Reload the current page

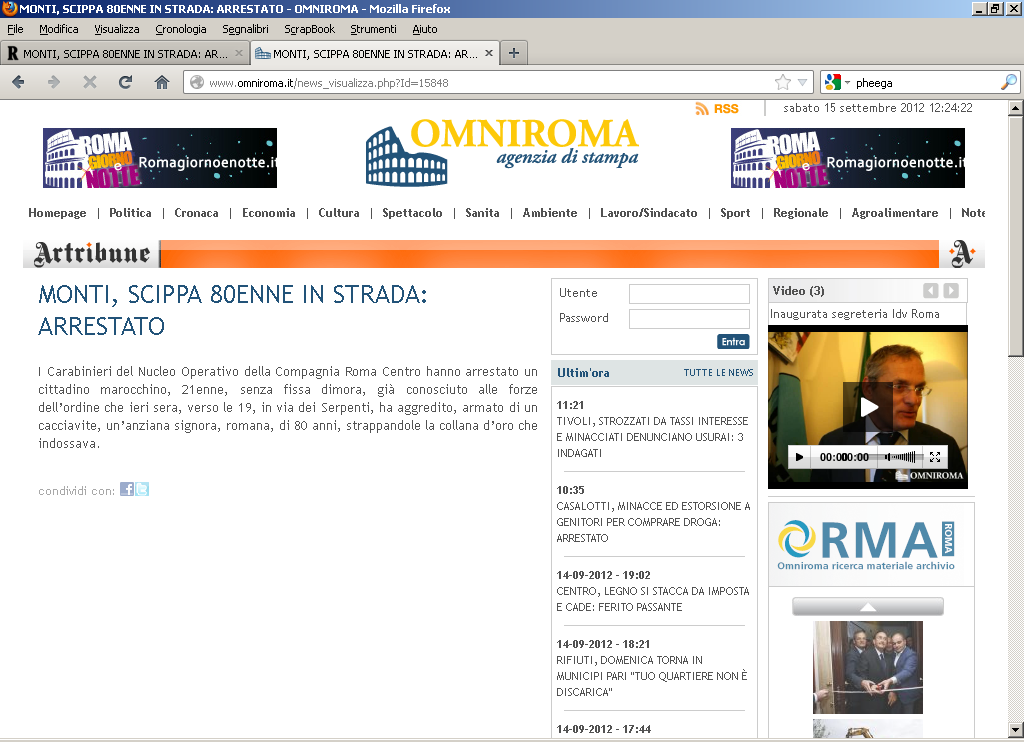pos(125,82)
